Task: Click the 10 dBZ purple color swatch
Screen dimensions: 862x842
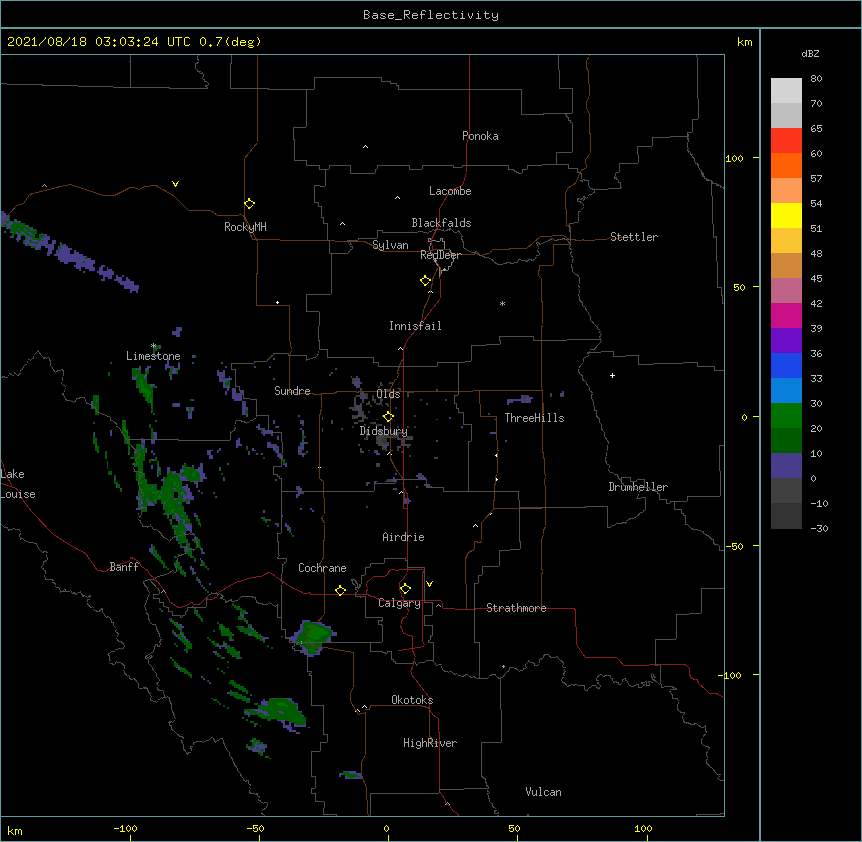Action: coord(786,466)
